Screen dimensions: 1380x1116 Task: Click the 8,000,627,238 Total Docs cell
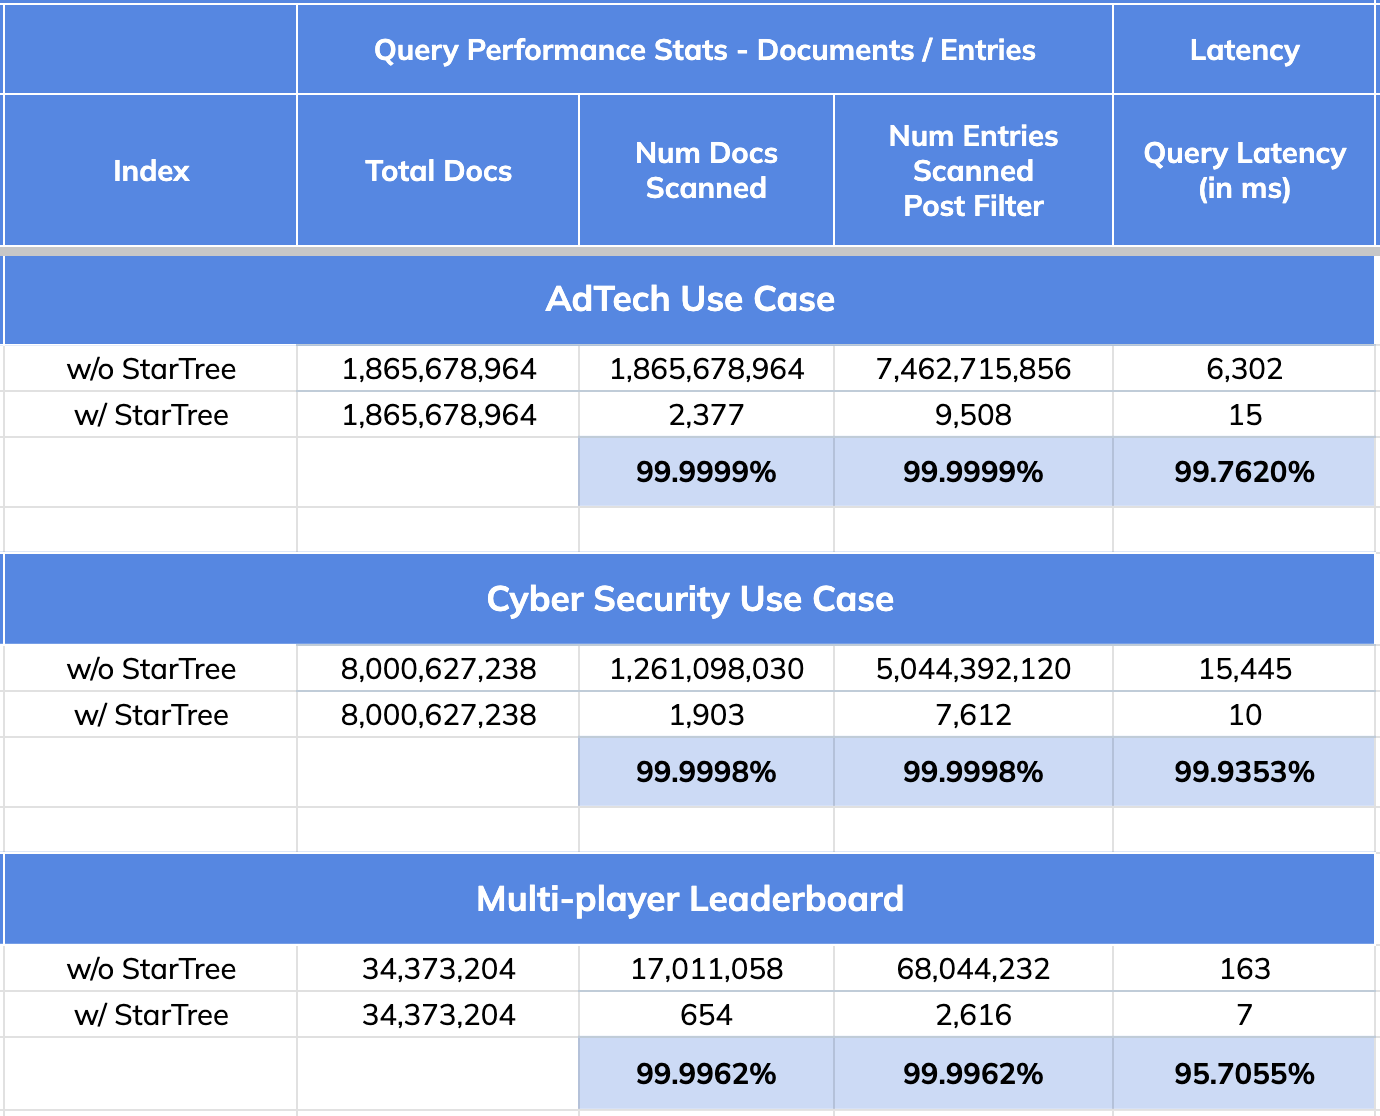coord(437,668)
